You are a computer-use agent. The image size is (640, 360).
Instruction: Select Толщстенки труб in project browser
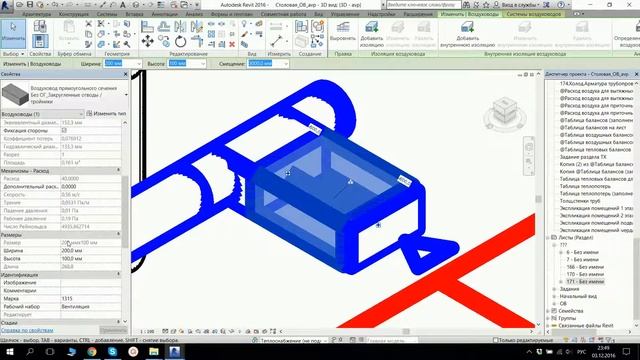(x=580, y=201)
